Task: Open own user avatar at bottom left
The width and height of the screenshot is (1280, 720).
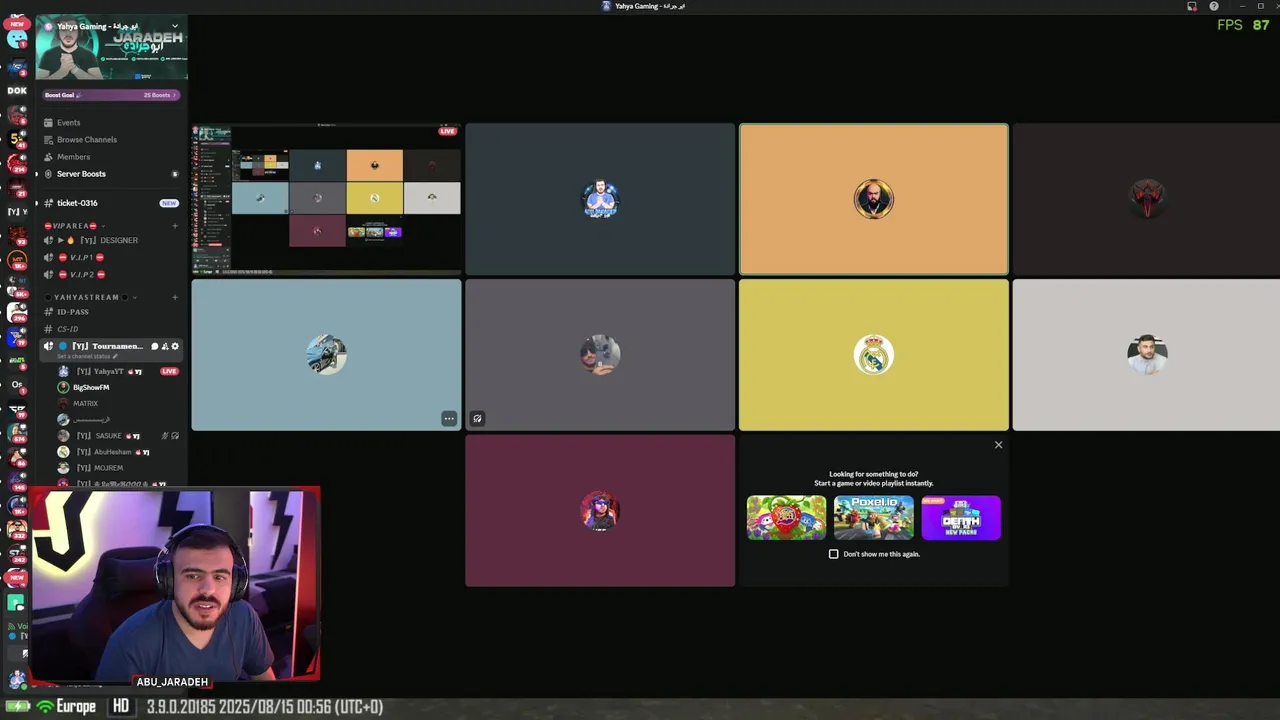Action: pos(17,680)
